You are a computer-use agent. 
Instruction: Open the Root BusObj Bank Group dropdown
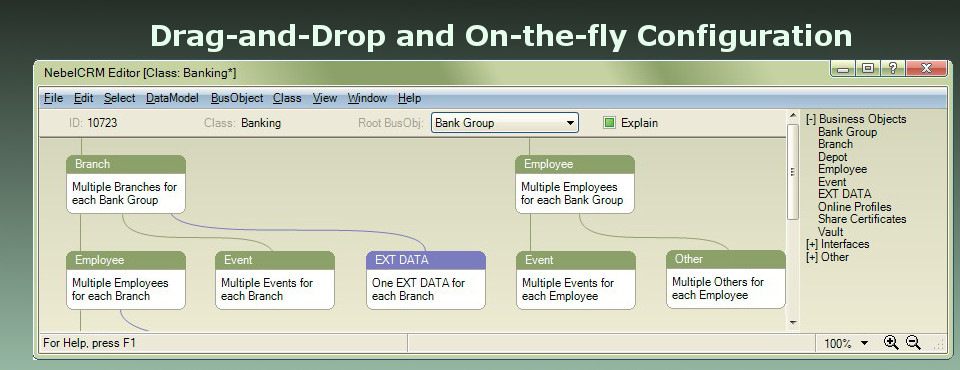[504, 123]
